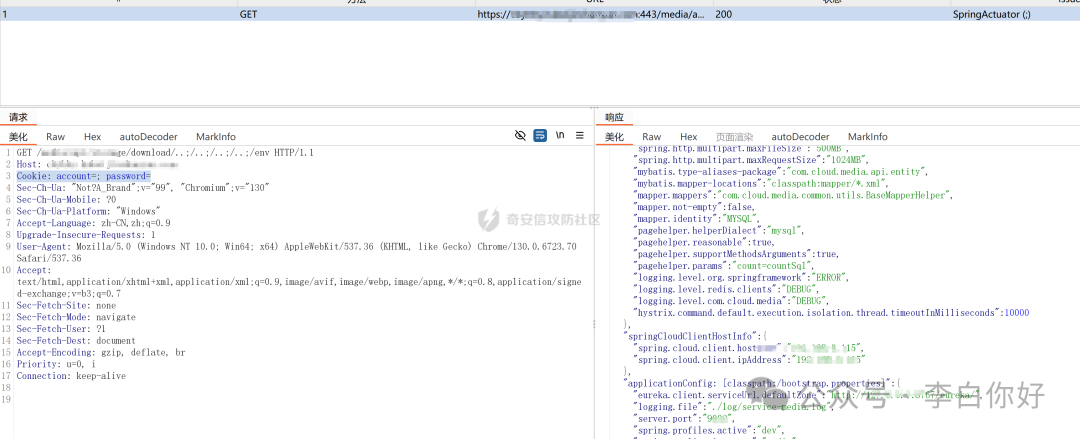
Task: Switch response view to Hex tab
Action: click(688, 136)
